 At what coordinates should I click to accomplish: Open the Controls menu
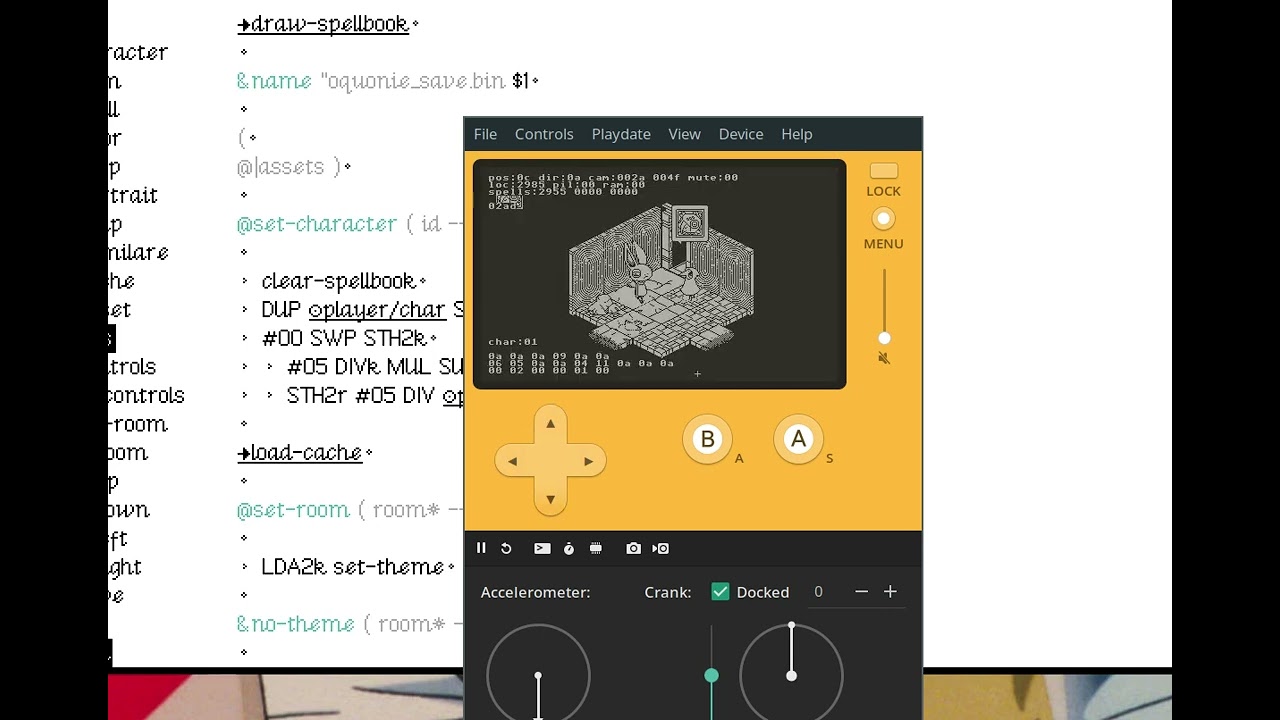pos(544,134)
